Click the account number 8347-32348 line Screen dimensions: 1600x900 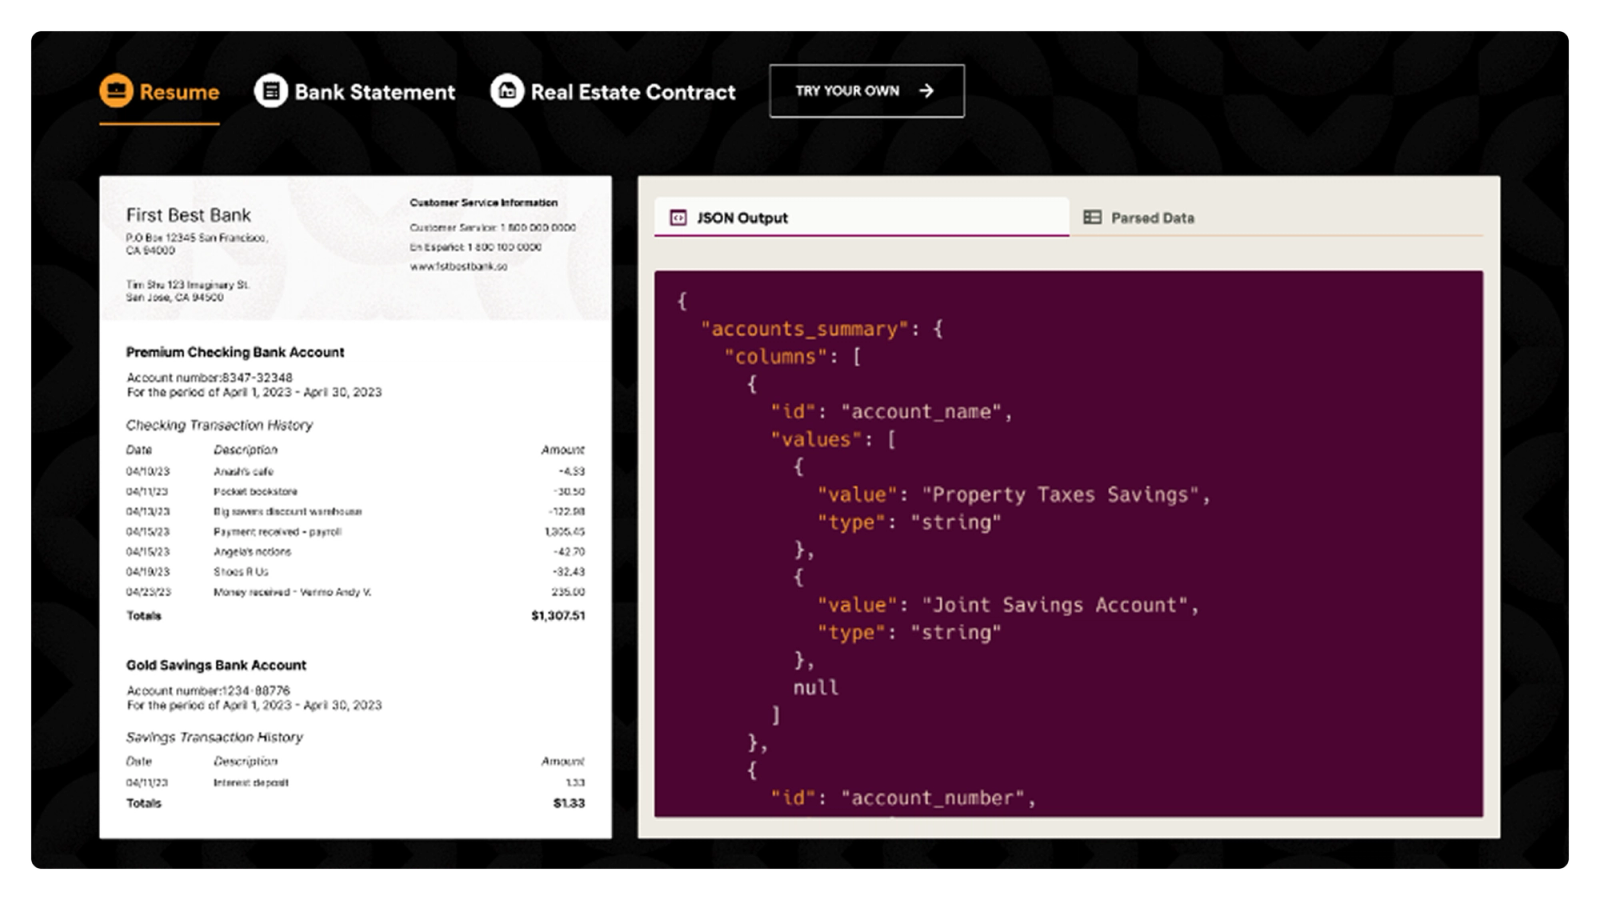pyautogui.click(x=210, y=378)
